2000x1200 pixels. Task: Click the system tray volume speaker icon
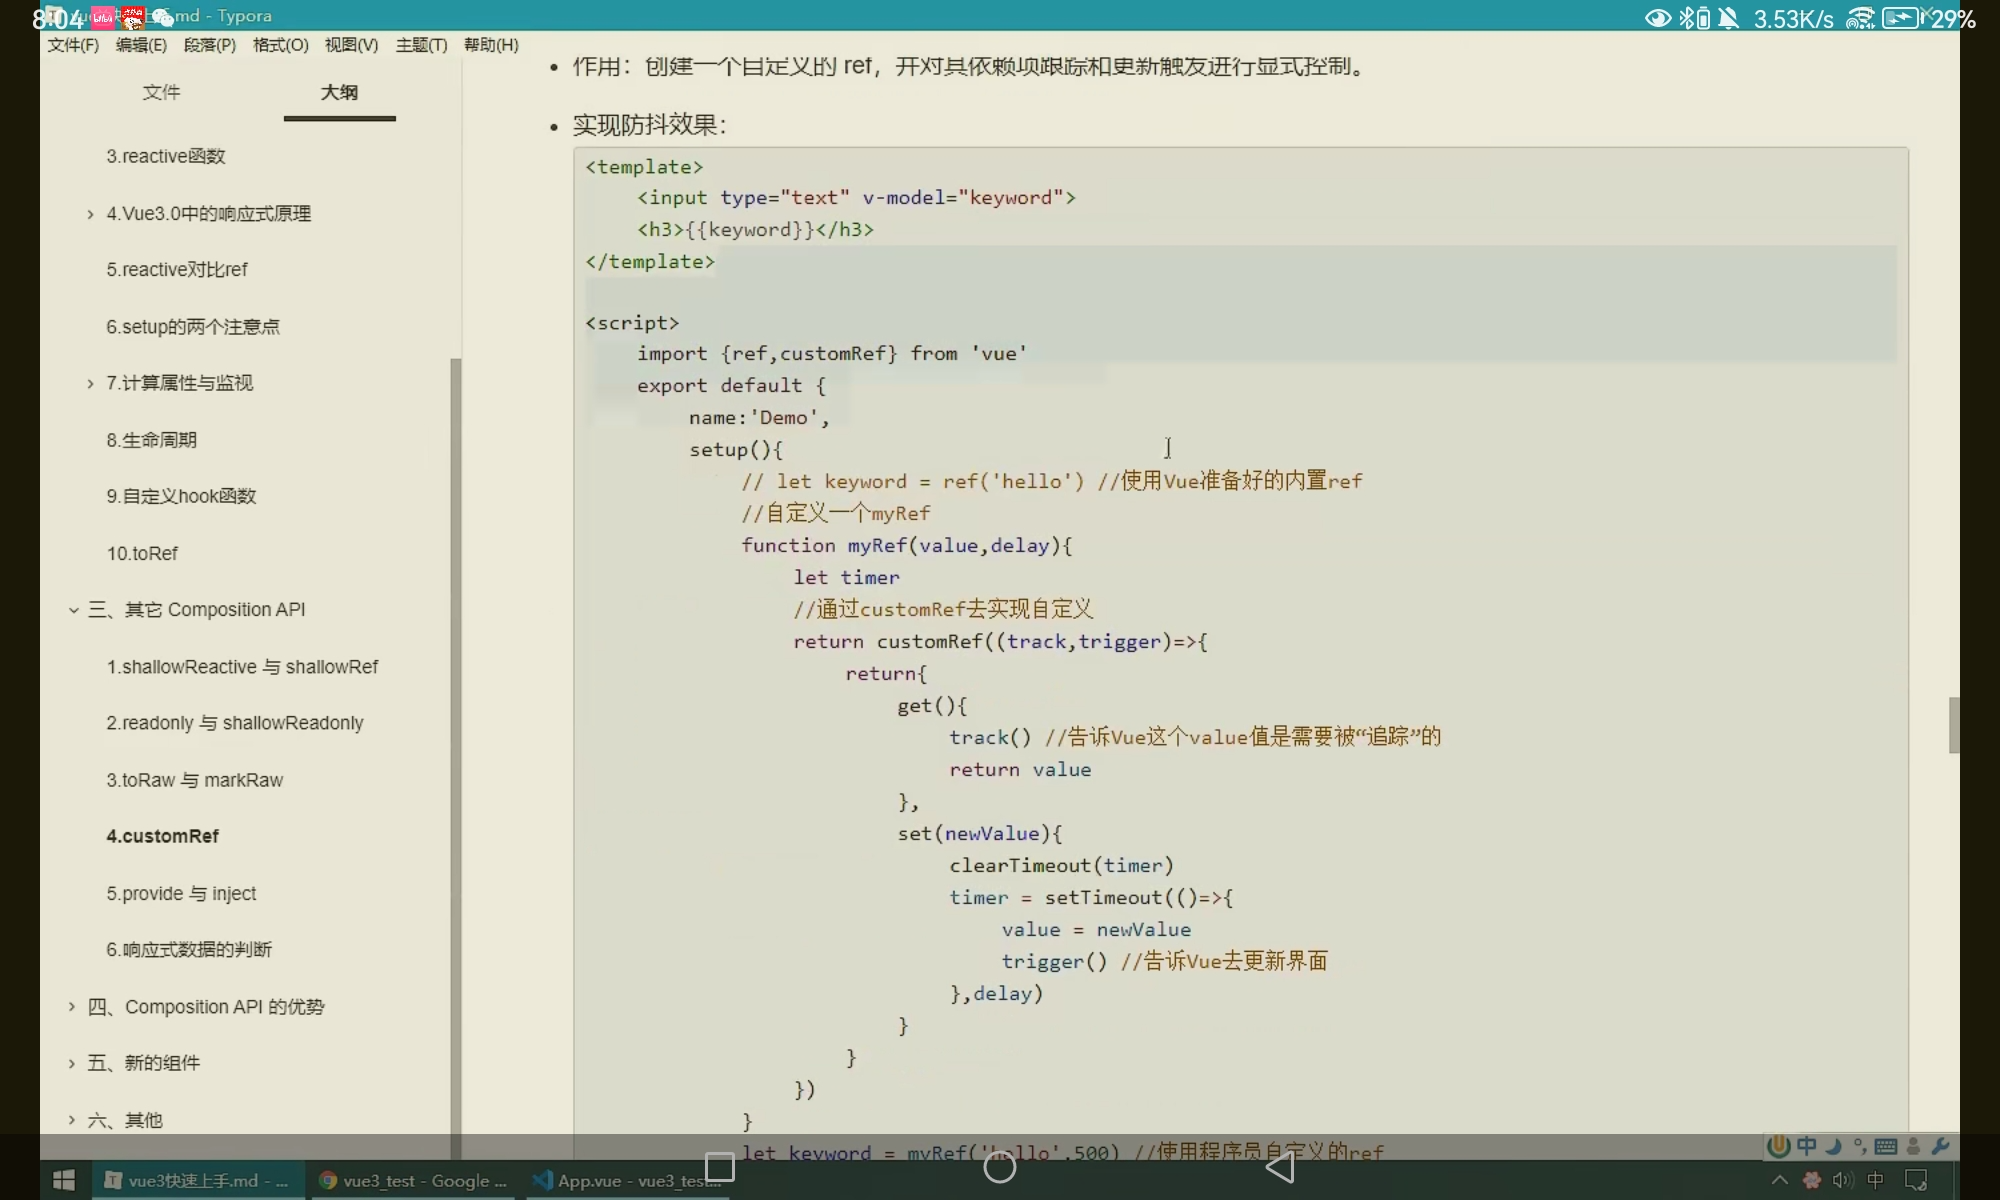coord(1842,1181)
